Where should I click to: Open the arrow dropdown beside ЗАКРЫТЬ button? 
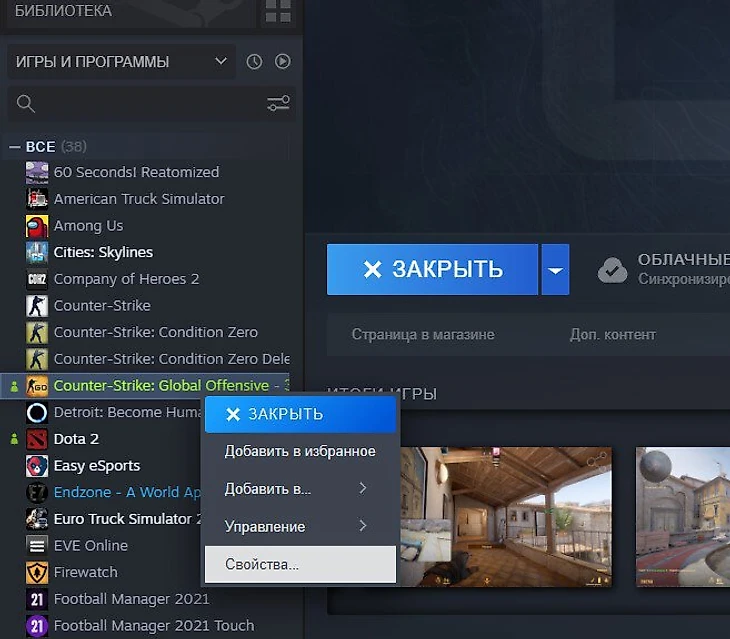point(555,270)
